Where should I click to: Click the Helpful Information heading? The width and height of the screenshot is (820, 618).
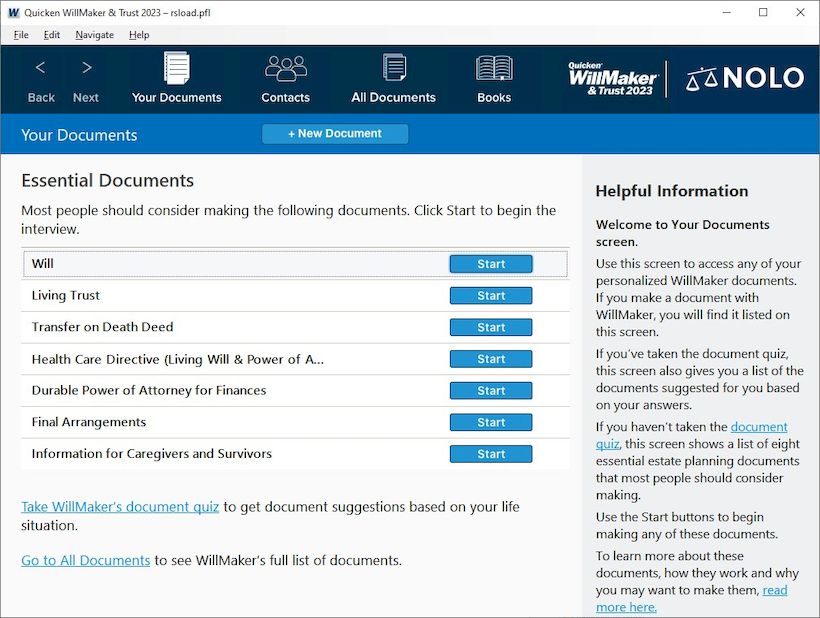pyautogui.click(x=671, y=191)
